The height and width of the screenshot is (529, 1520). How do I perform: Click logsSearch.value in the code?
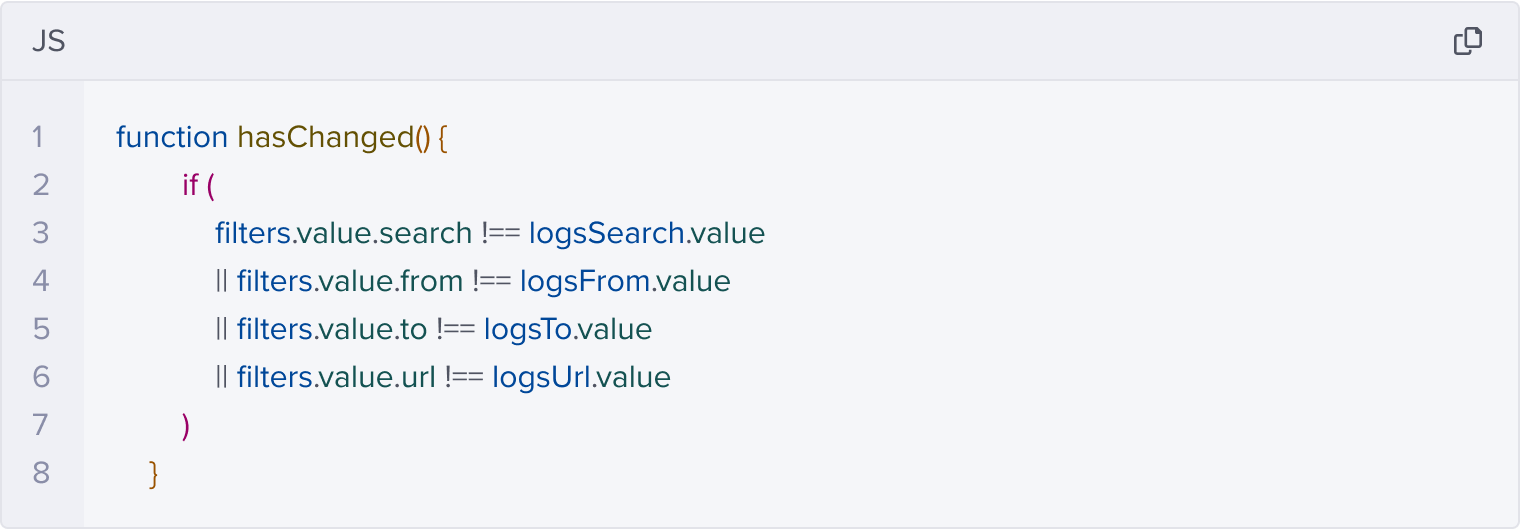pyautogui.click(x=646, y=233)
